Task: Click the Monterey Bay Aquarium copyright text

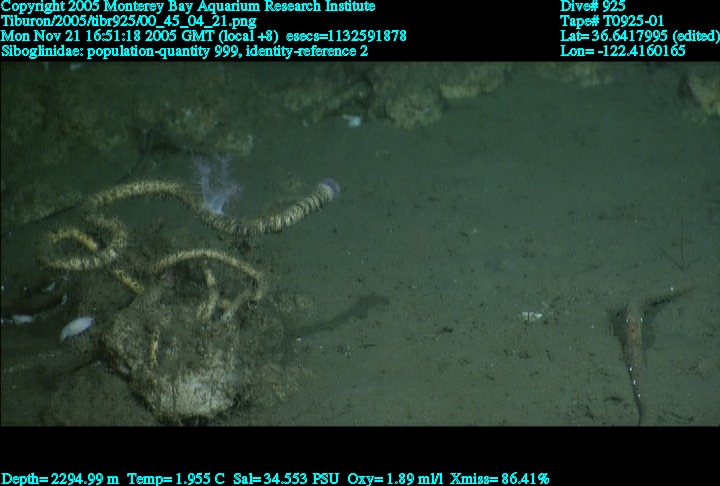Action: 188,6
